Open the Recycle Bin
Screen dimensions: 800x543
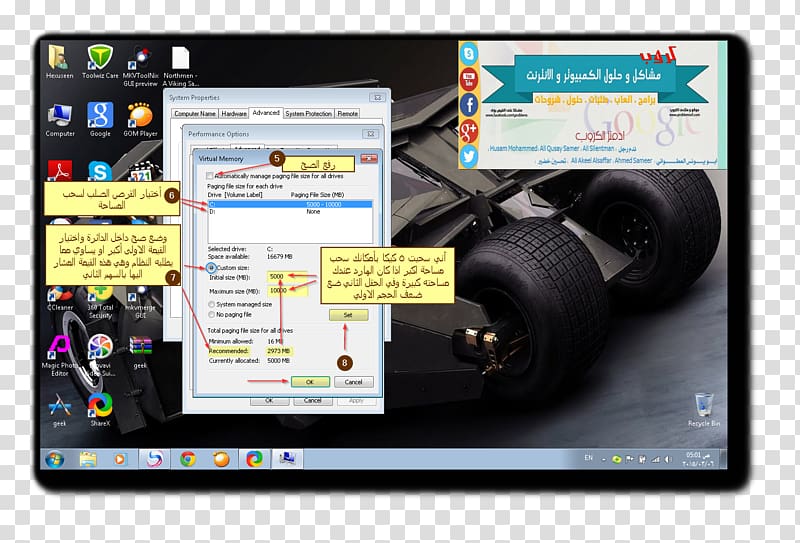pos(704,410)
